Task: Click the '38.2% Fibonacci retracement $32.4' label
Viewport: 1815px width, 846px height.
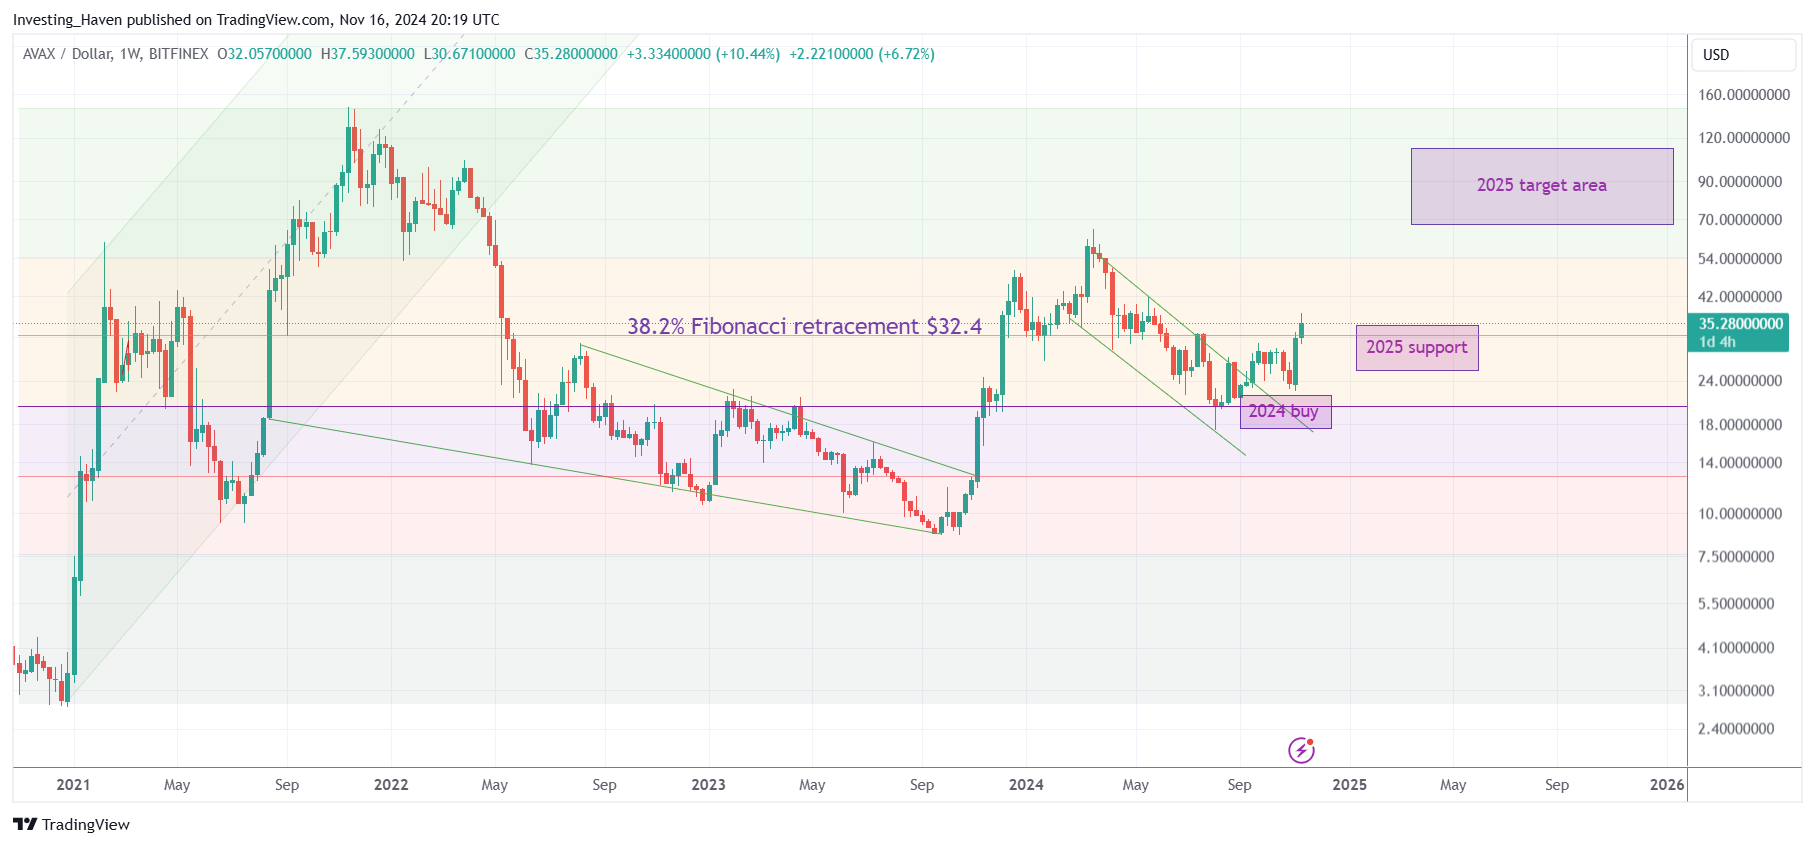Action: click(x=804, y=326)
